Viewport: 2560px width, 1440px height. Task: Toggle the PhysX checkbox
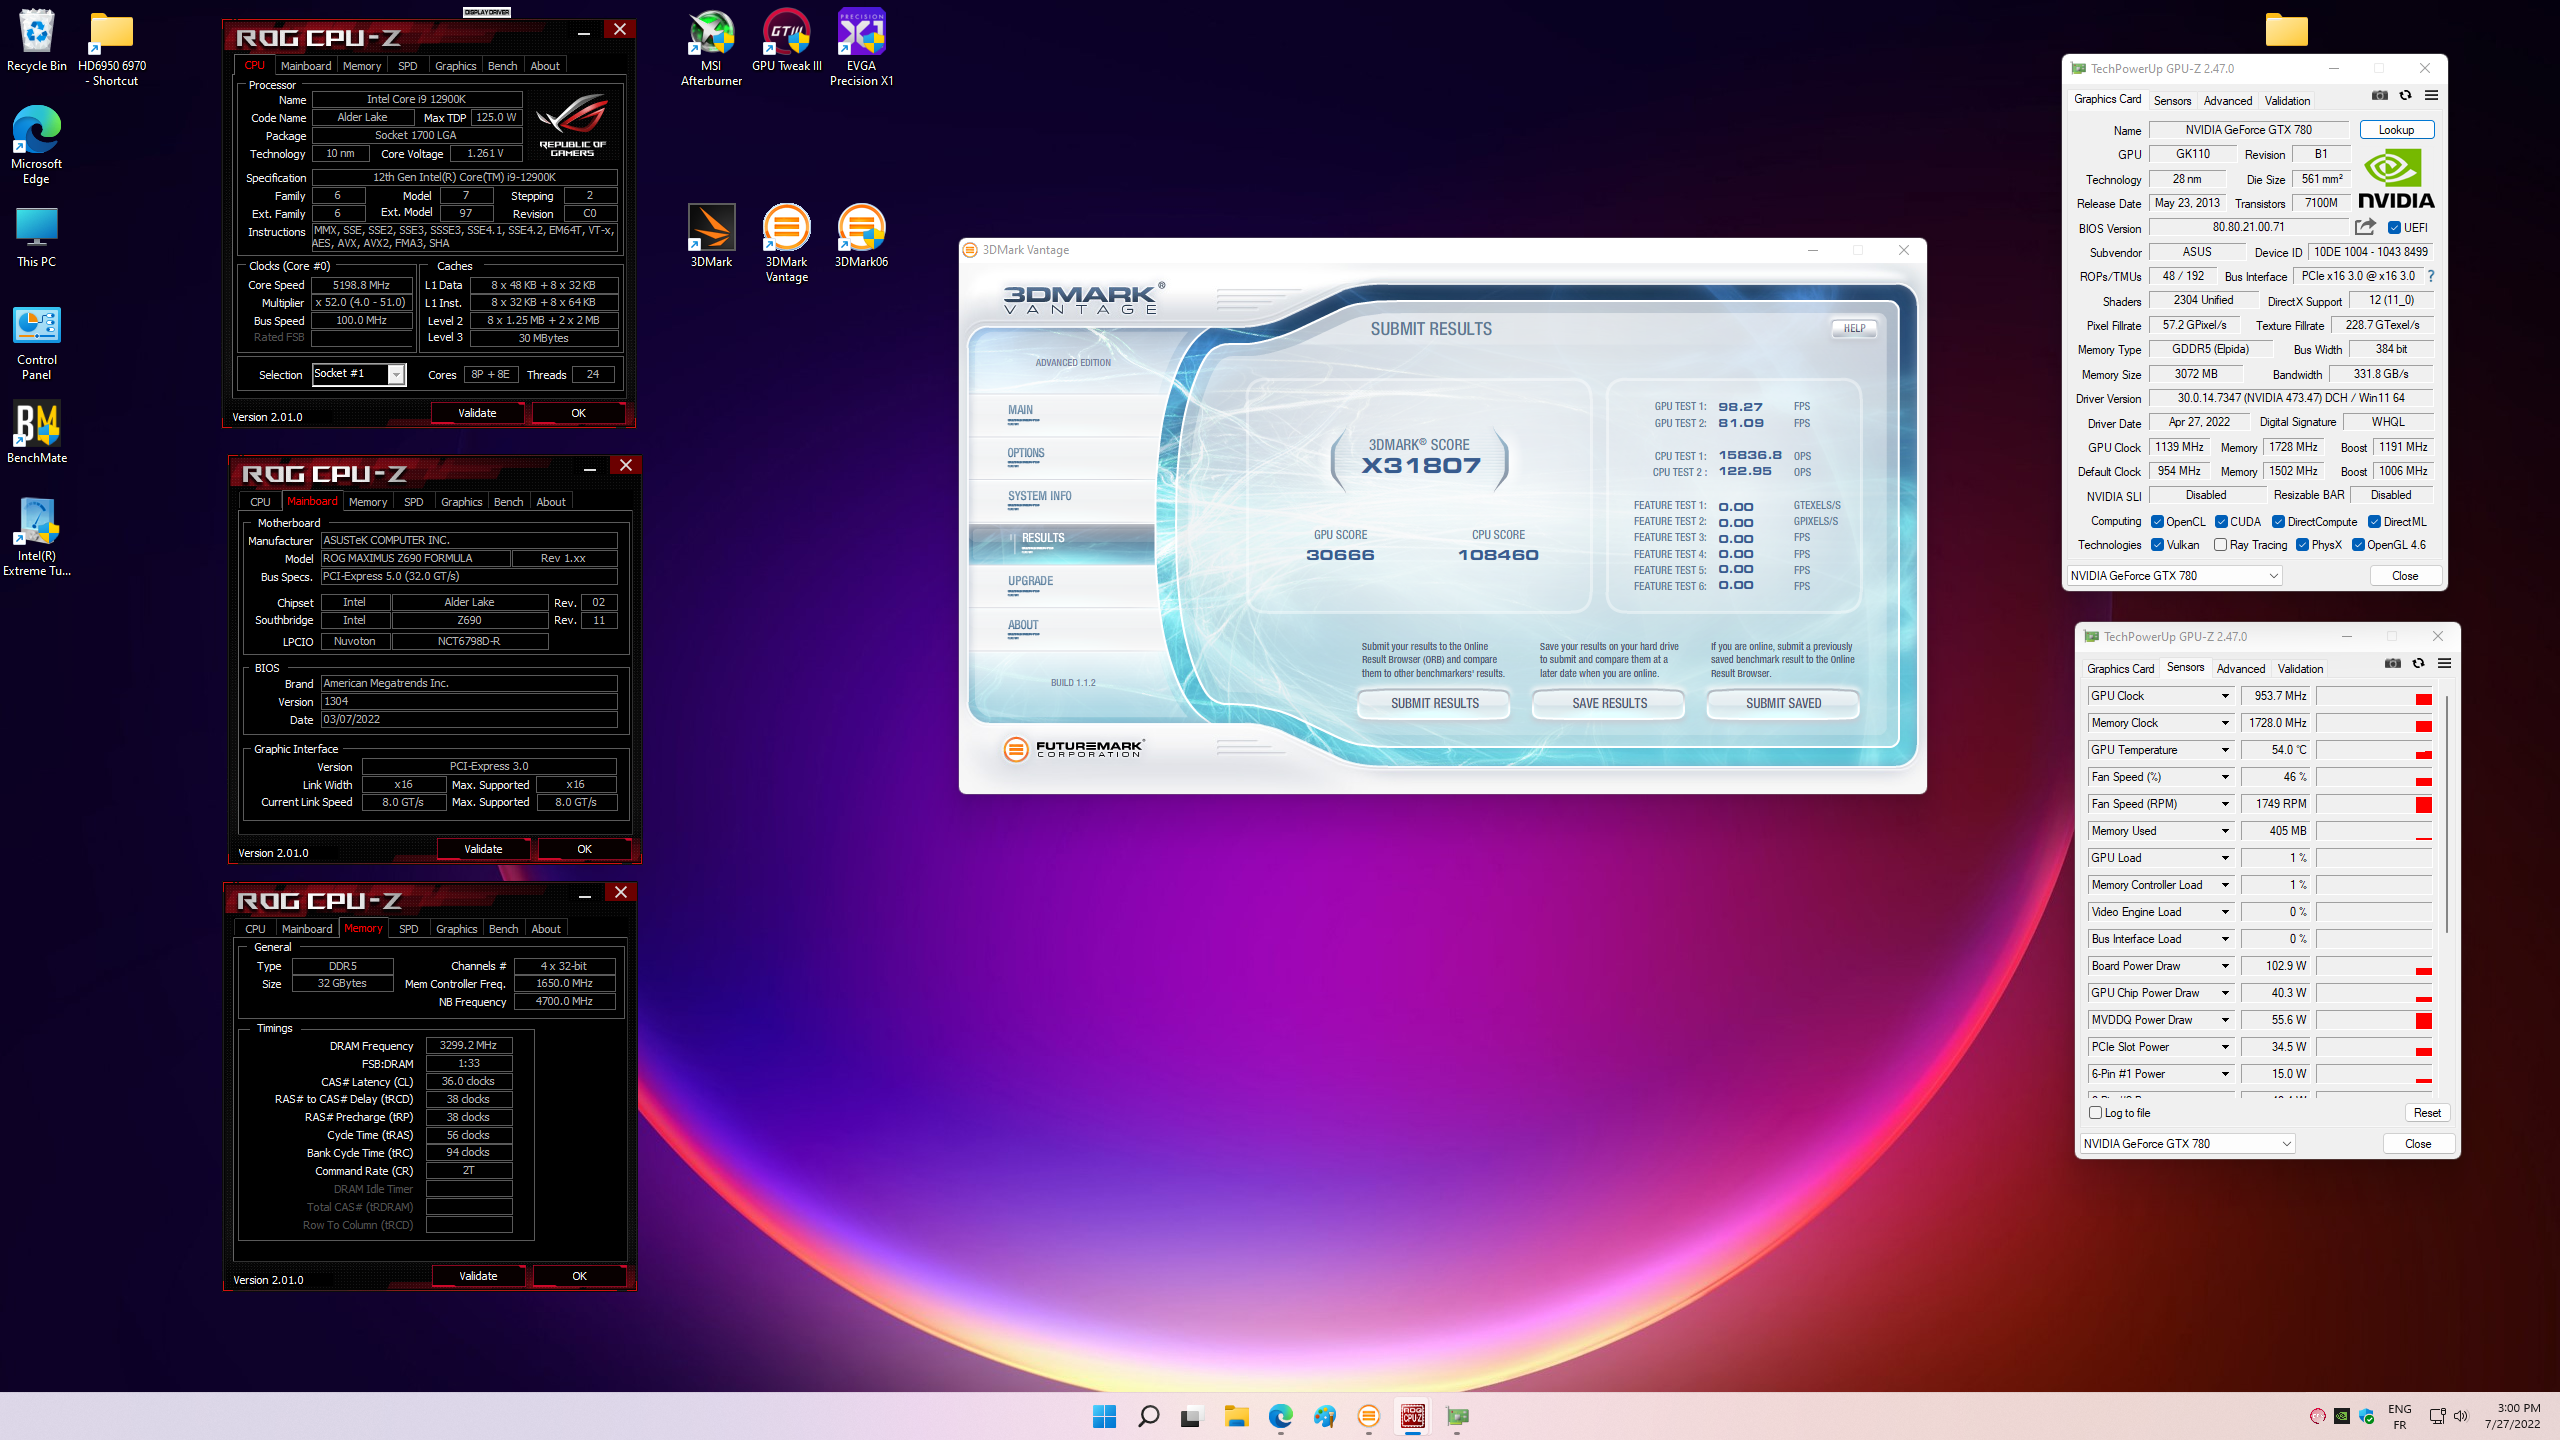pyautogui.click(x=2302, y=545)
